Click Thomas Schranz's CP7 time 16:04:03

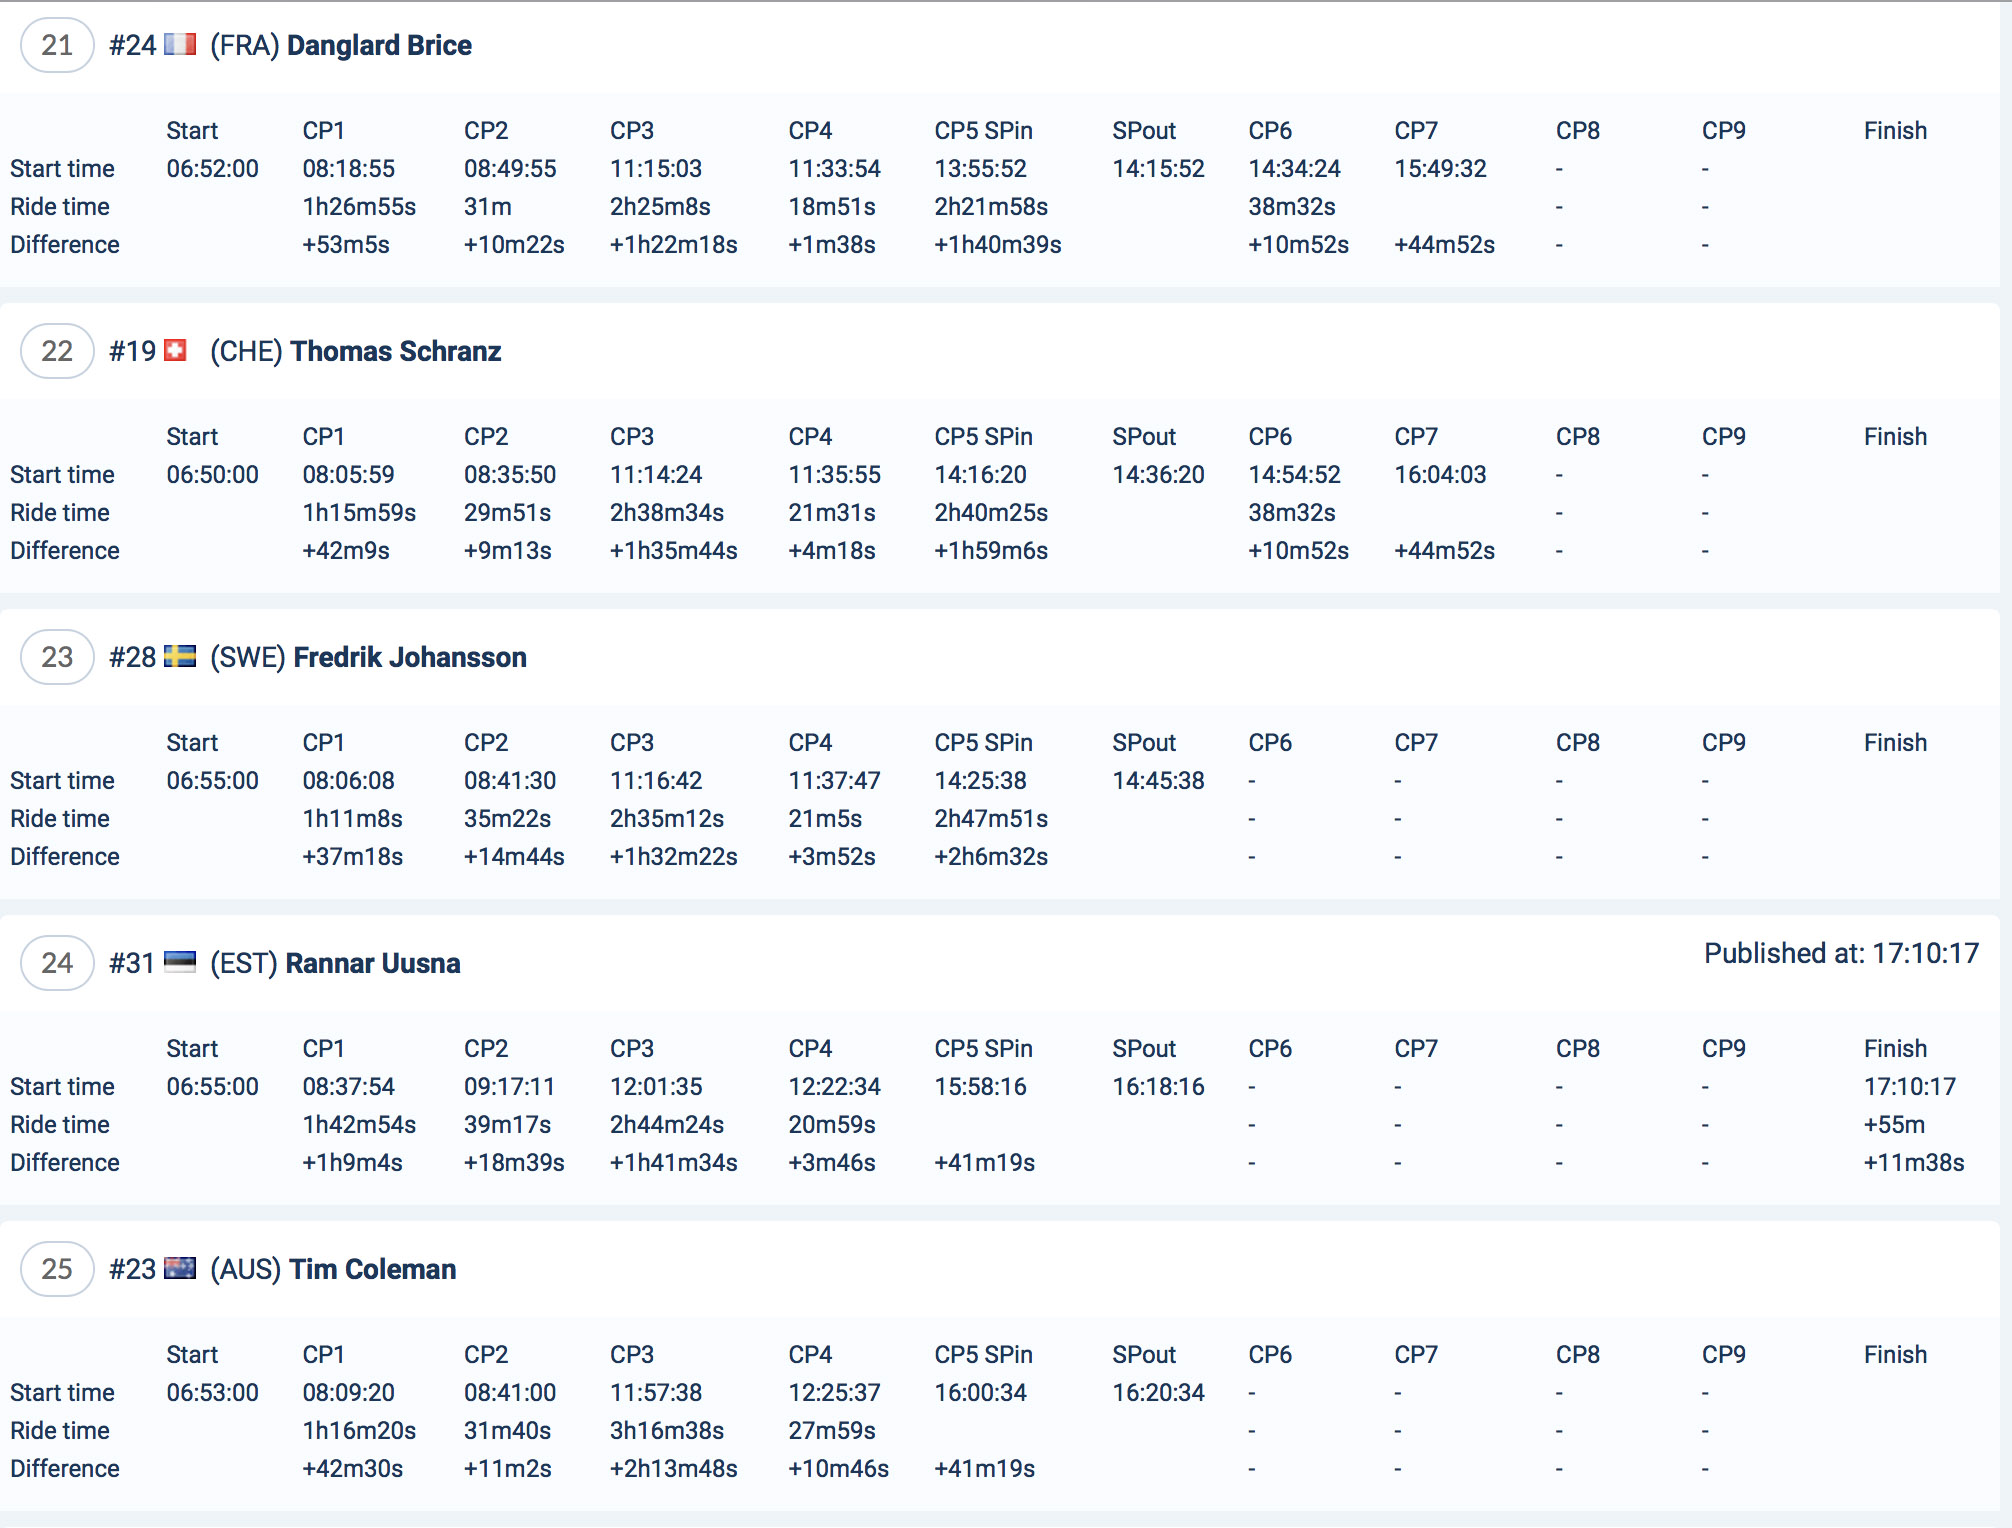click(1440, 474)
